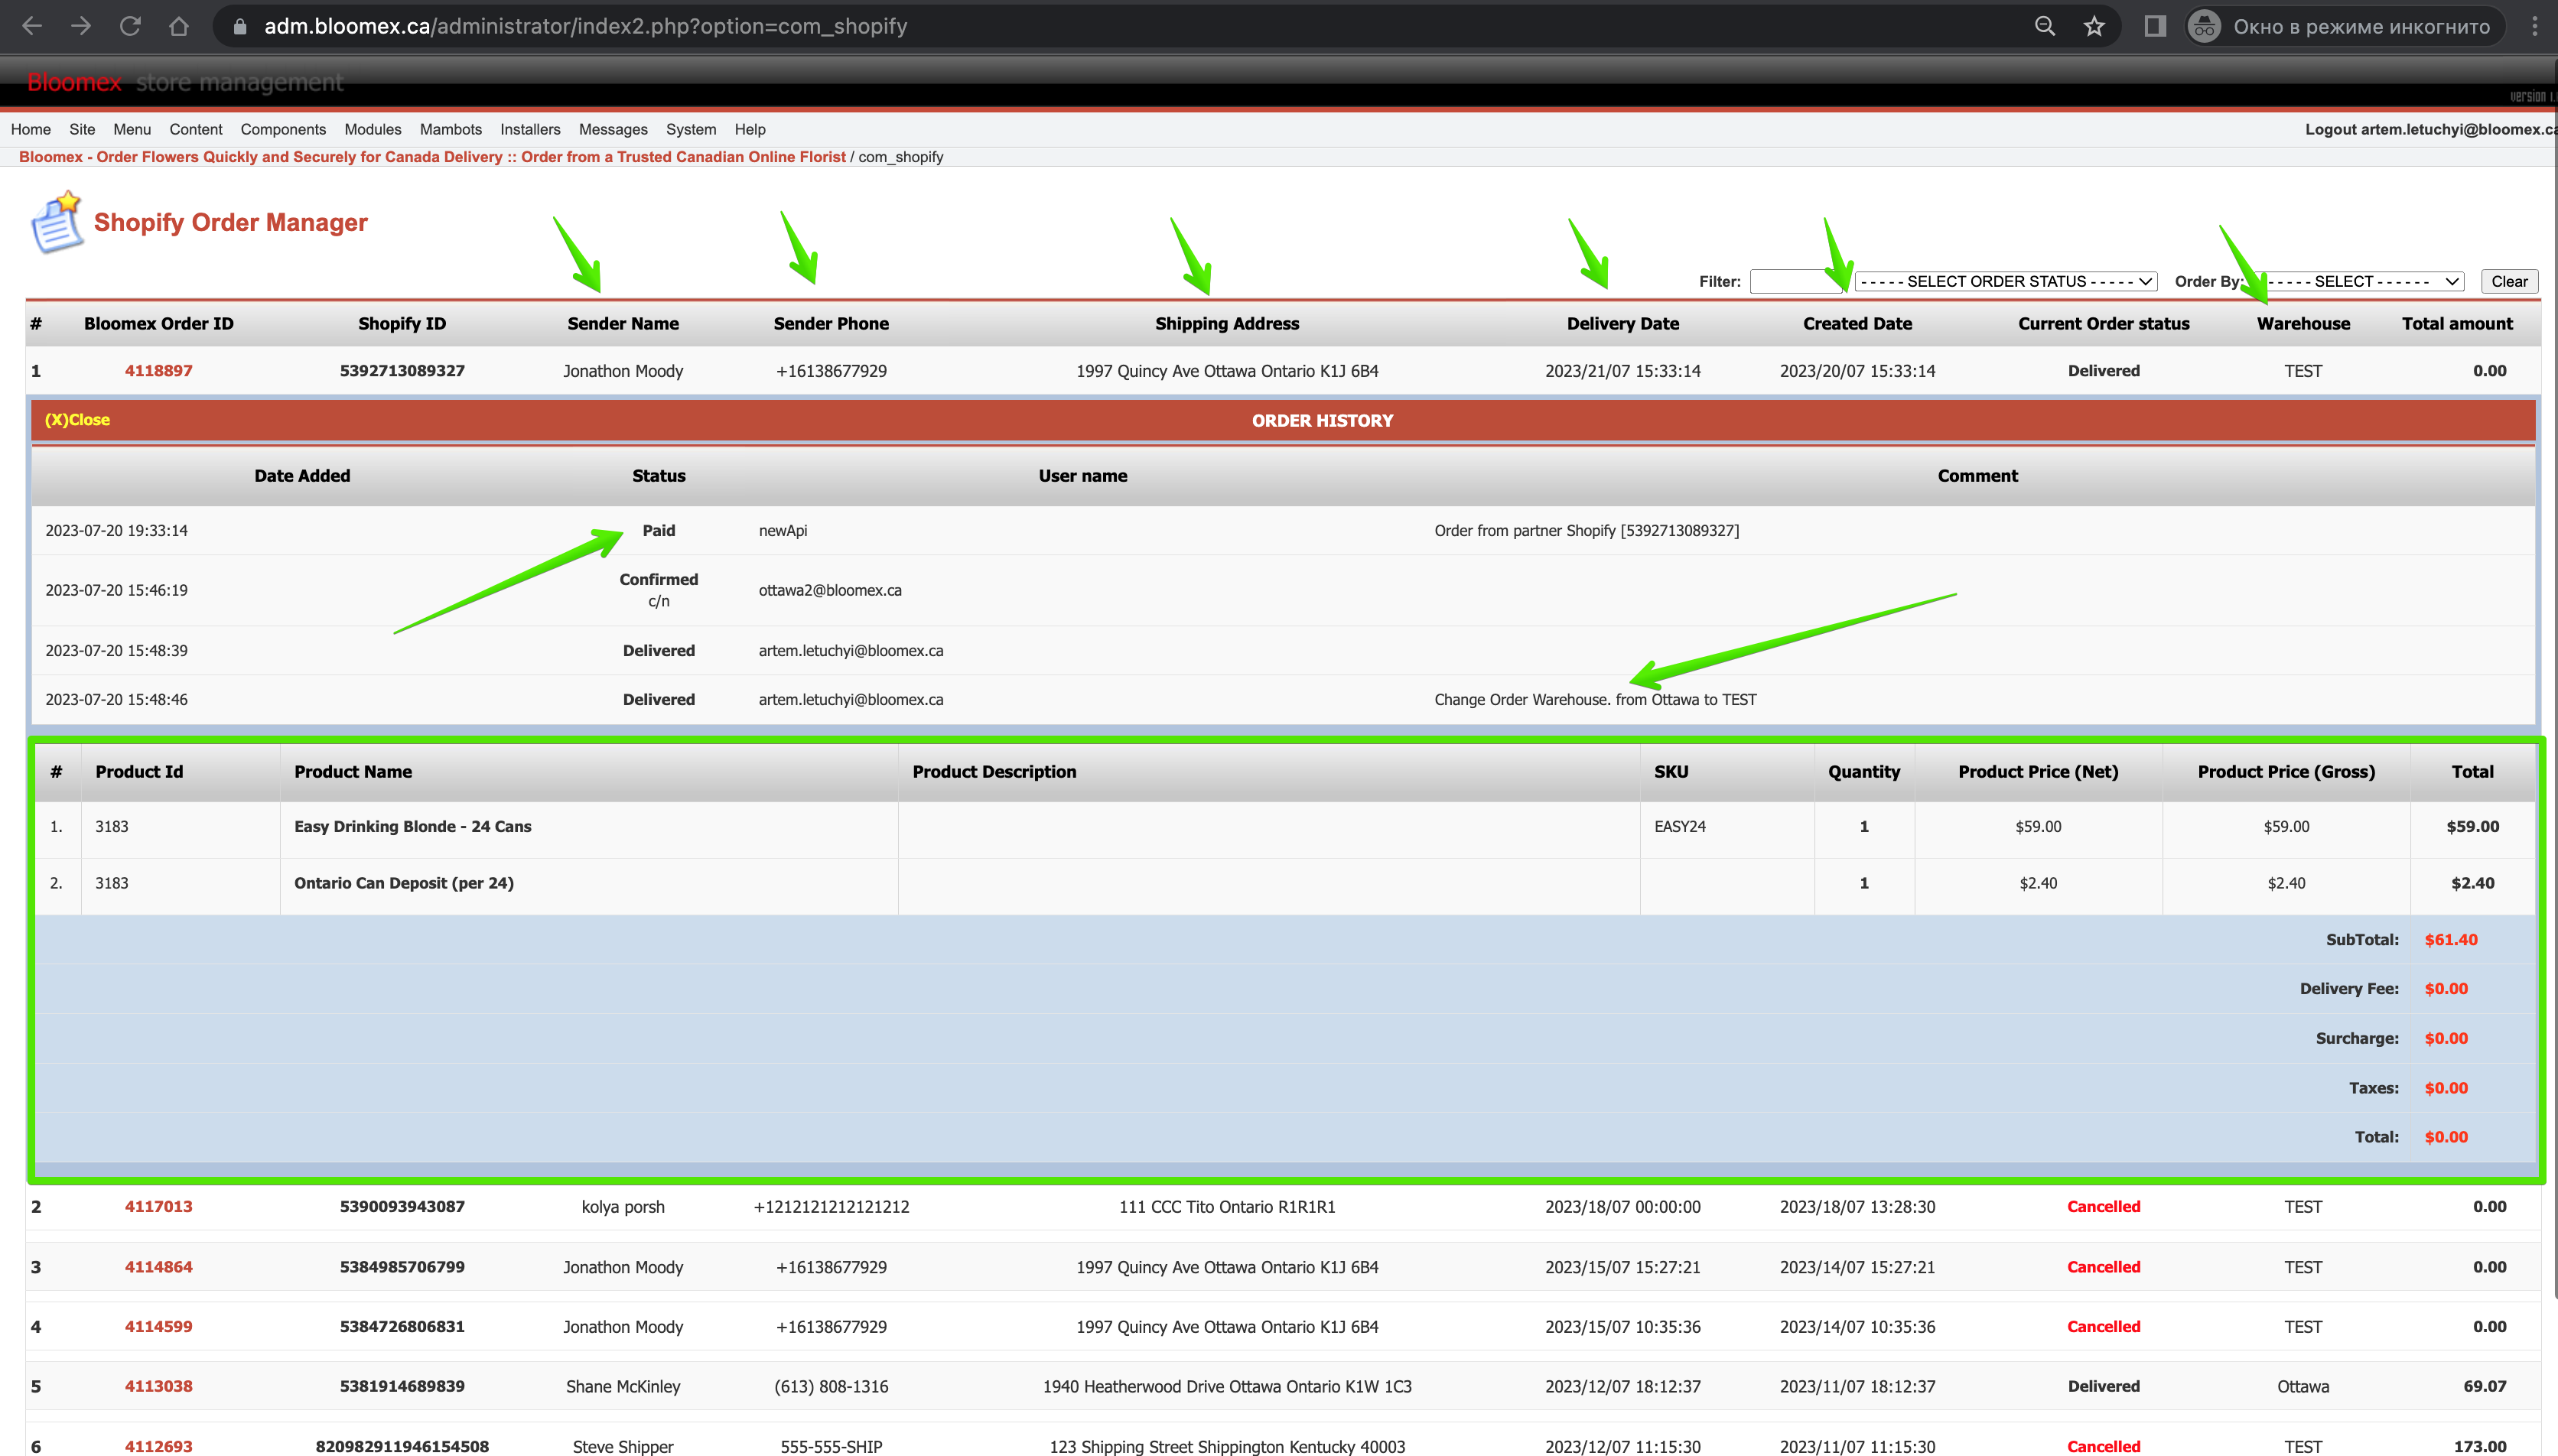The image size is (2558, 1456).
Task: Click total amount 69.07
Action: pos(2484,1387)
